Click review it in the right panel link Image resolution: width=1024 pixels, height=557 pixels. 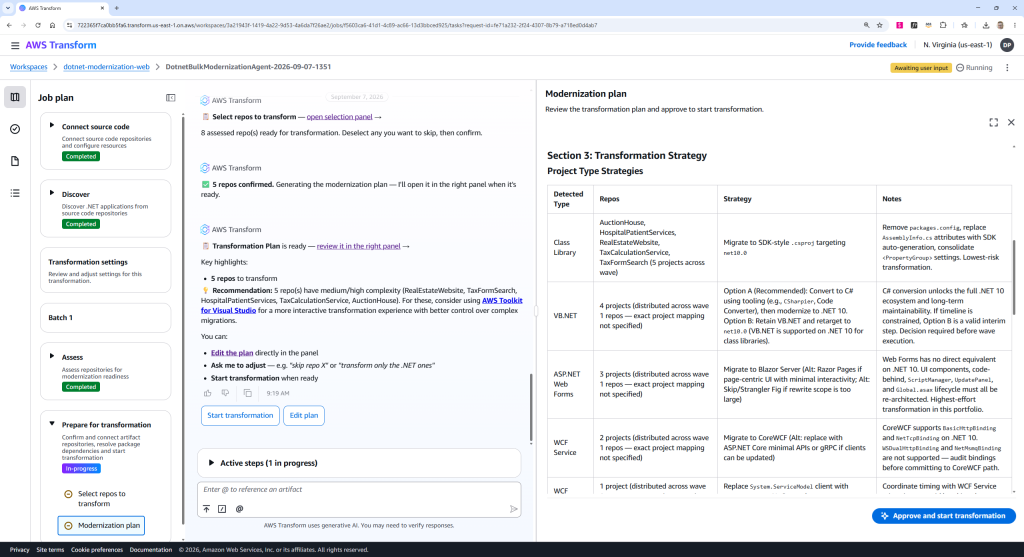coord(359,246)
